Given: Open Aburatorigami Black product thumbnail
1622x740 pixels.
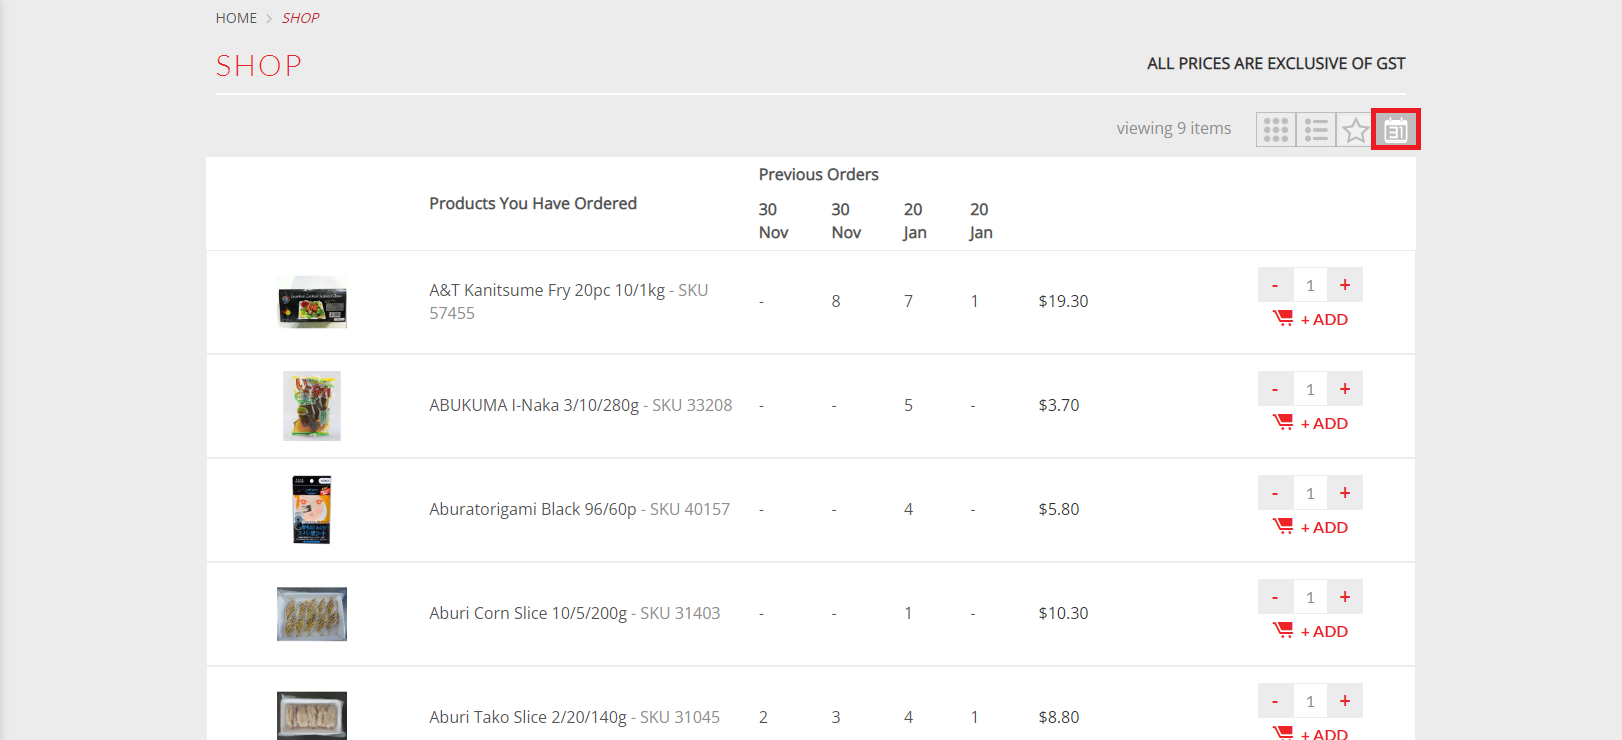Looking at the screenshot, I should coord(312,510).
